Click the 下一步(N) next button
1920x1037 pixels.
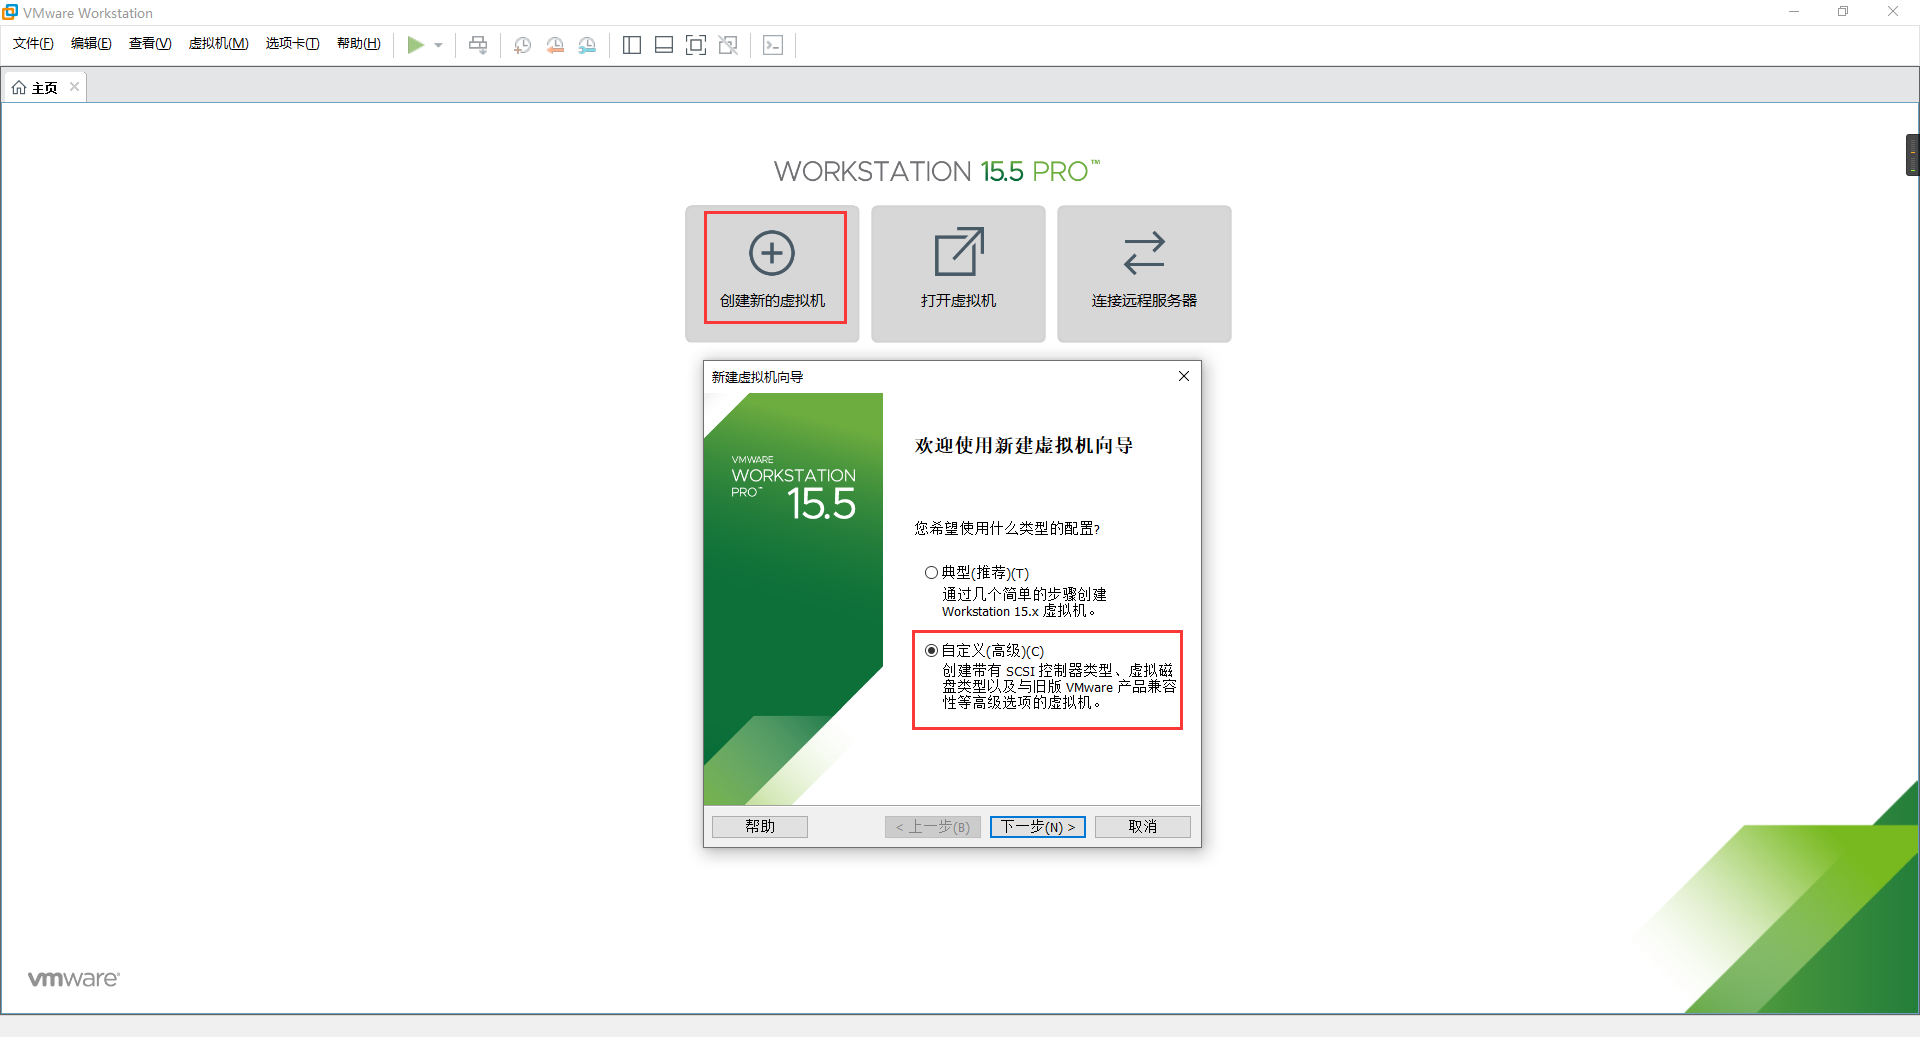(x=1038, y=827)
